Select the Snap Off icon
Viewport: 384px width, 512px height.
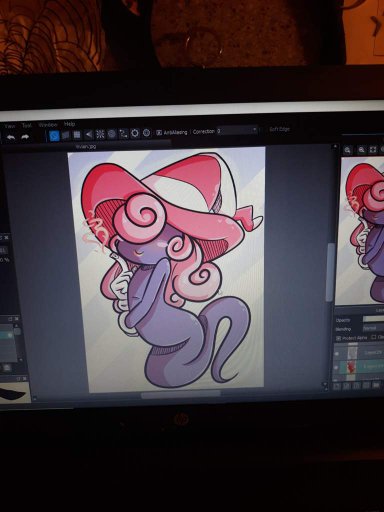(55, 135)
